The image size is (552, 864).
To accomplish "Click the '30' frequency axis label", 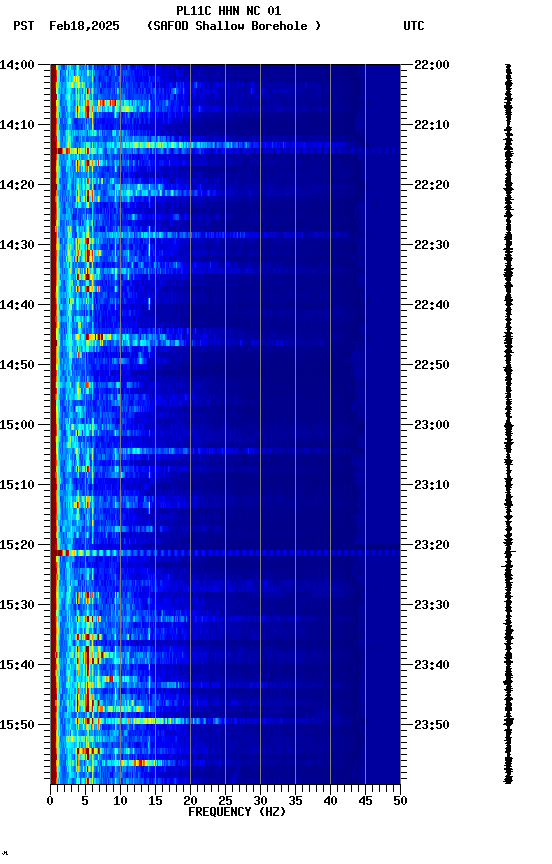I will coord(260,801).
